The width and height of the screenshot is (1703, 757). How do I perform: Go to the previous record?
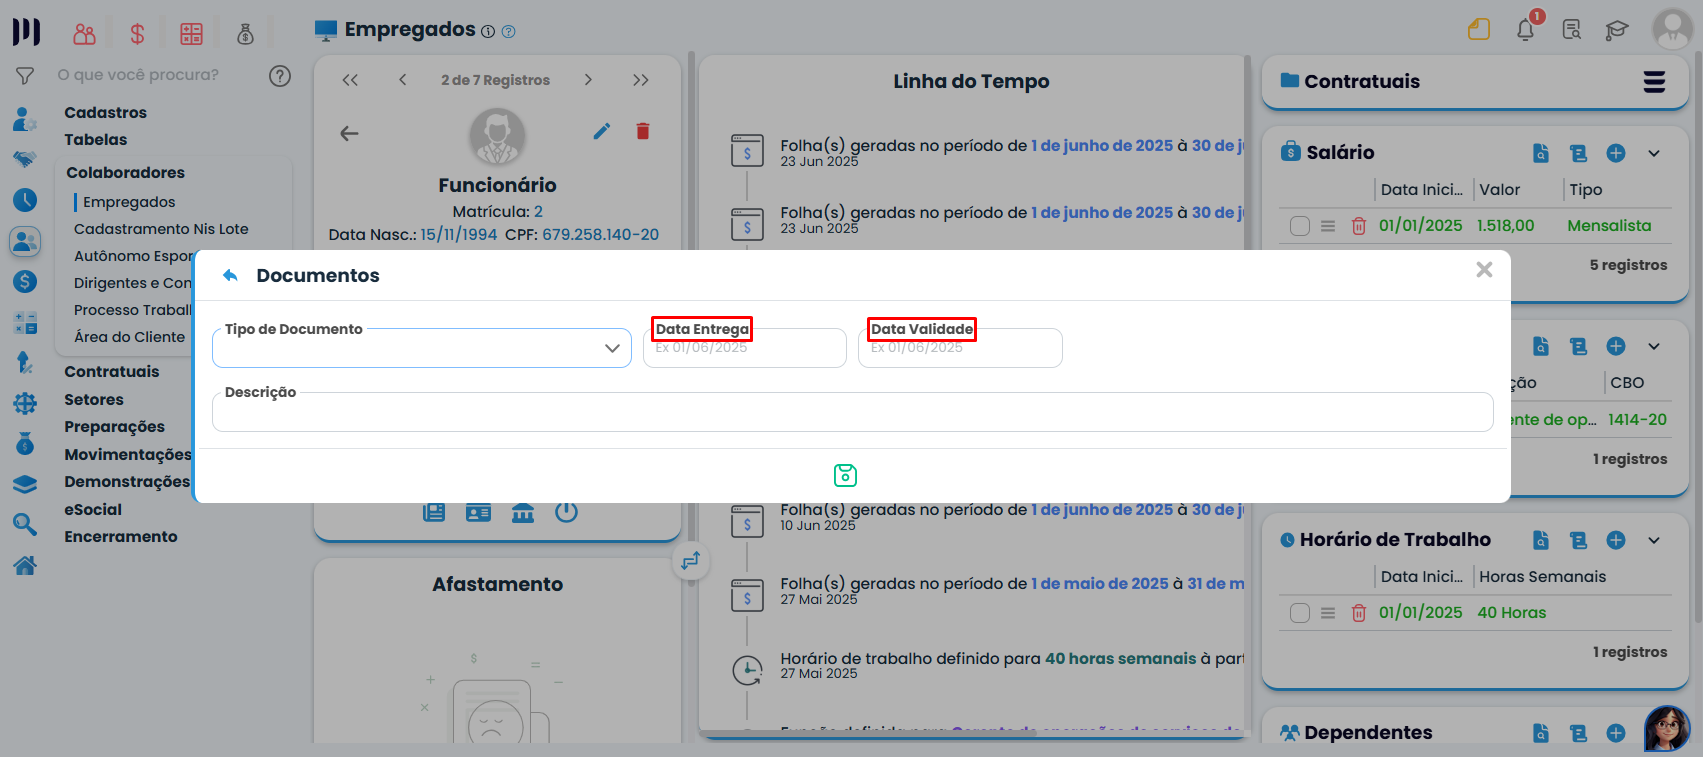[x=402, y=80]
